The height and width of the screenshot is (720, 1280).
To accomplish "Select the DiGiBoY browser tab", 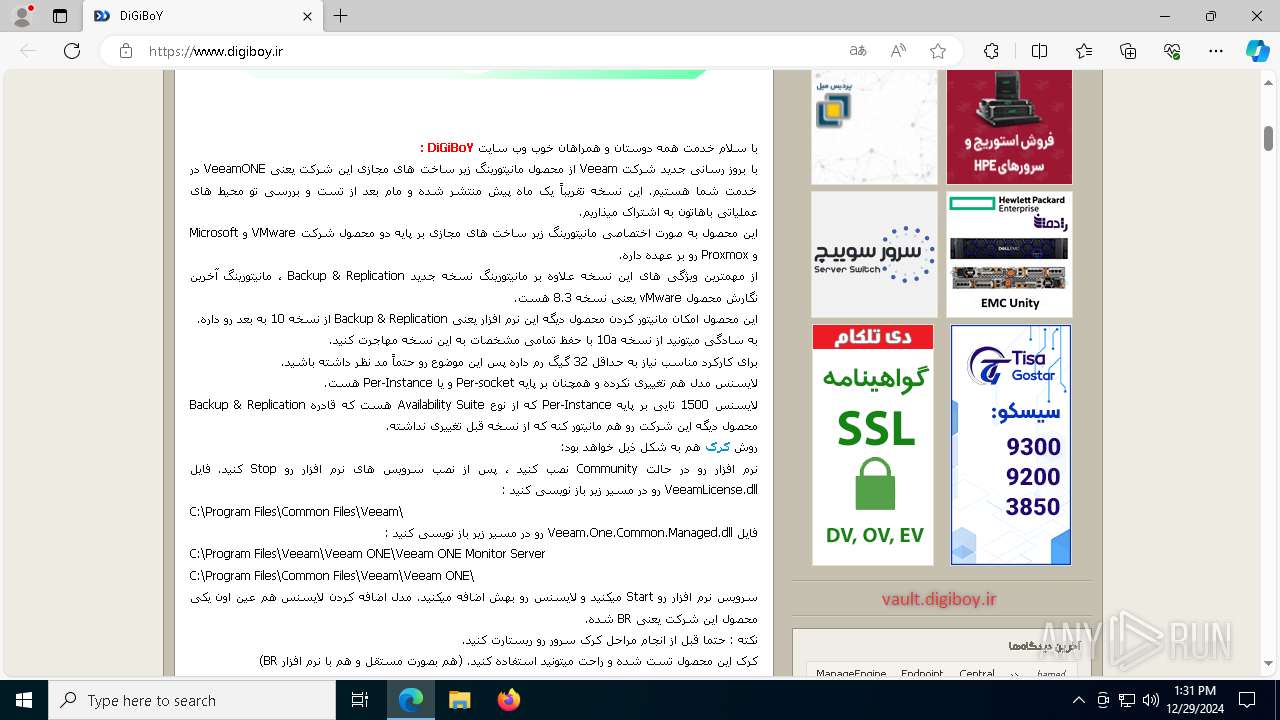I will pos(200,16).
